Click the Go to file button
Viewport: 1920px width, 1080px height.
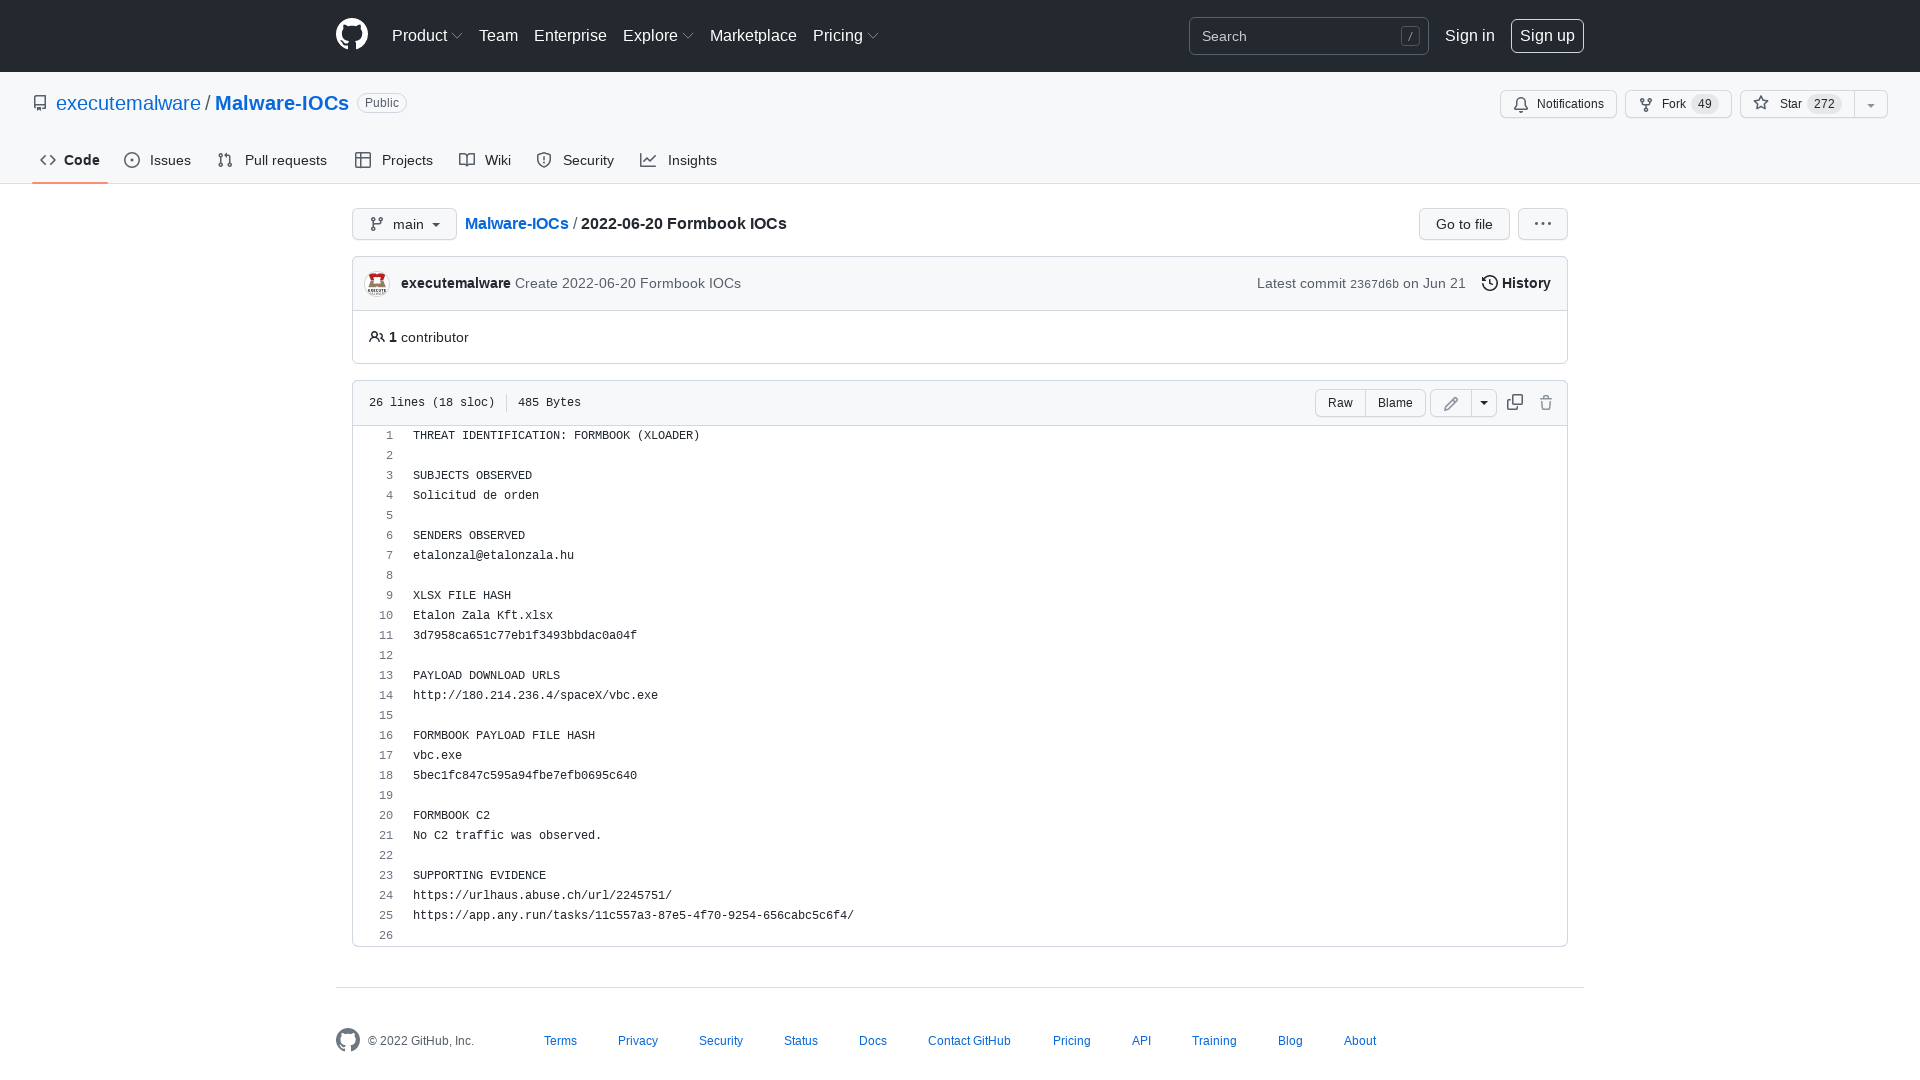1463,224
